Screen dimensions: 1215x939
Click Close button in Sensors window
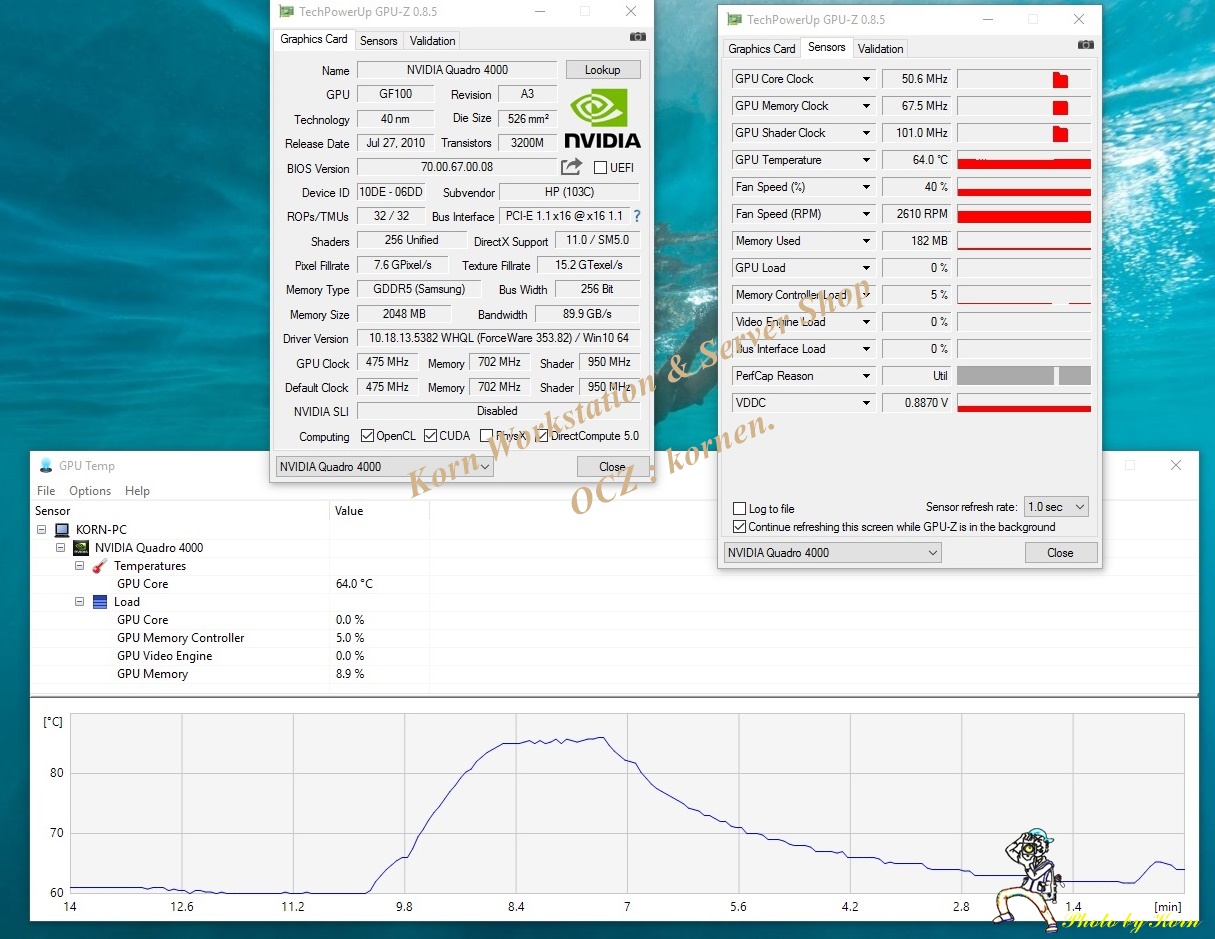(1061, 552)
